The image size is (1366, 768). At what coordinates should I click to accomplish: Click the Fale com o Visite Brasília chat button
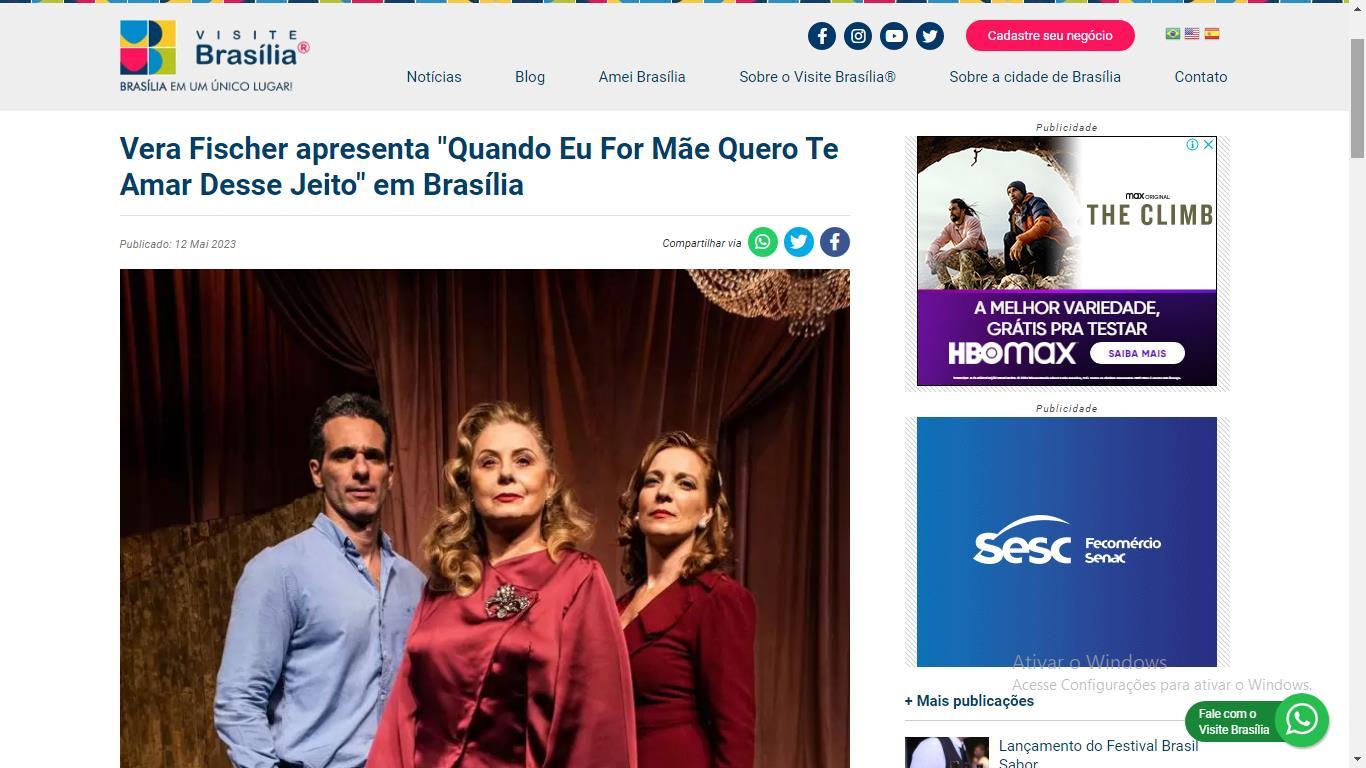tap(1257, 721)
